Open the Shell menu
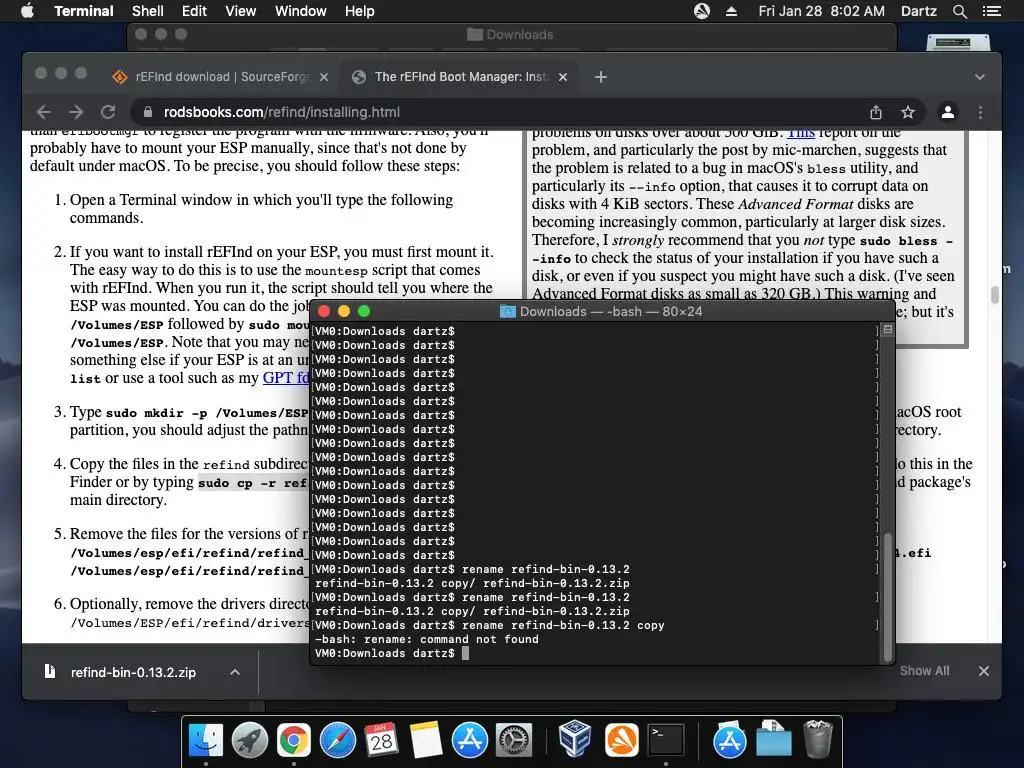The width and height of the screenshot is (1024, 768). pyautogui.click(x=148, y=11)
